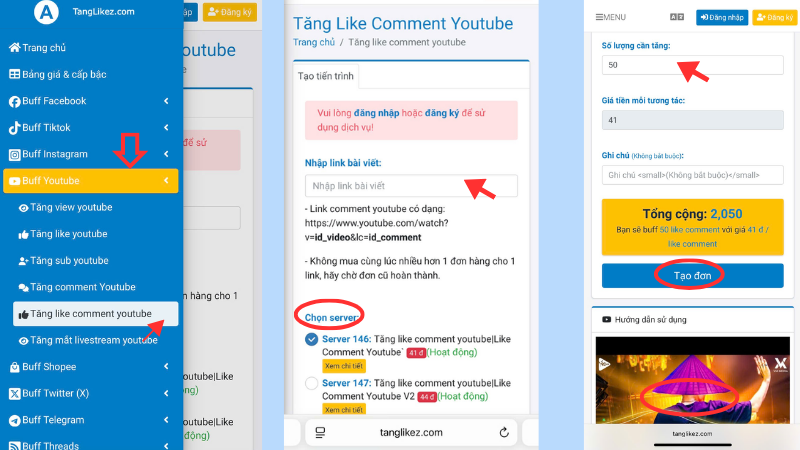Click Xem chi tiết under Server 147
Viewport: 800px width, 450px height.
pyautogui.click(x=344, y=409)
